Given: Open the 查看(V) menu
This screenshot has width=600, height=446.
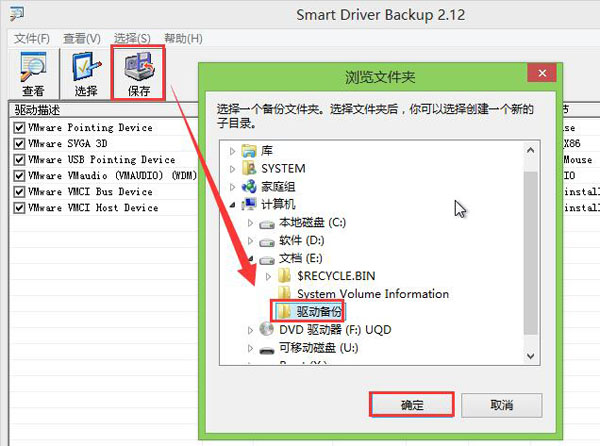Looking at the screenshot, I should pos(82,38).
